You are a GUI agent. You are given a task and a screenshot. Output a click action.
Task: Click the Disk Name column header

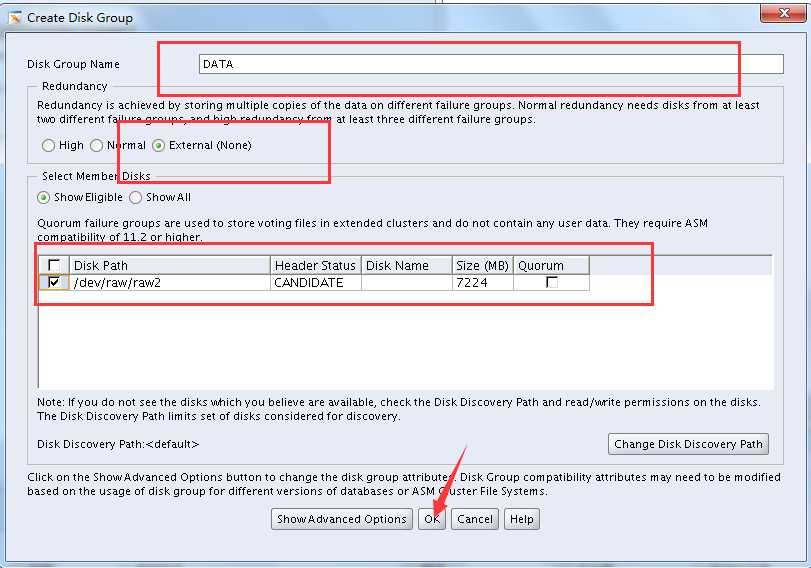coord(407,265)
